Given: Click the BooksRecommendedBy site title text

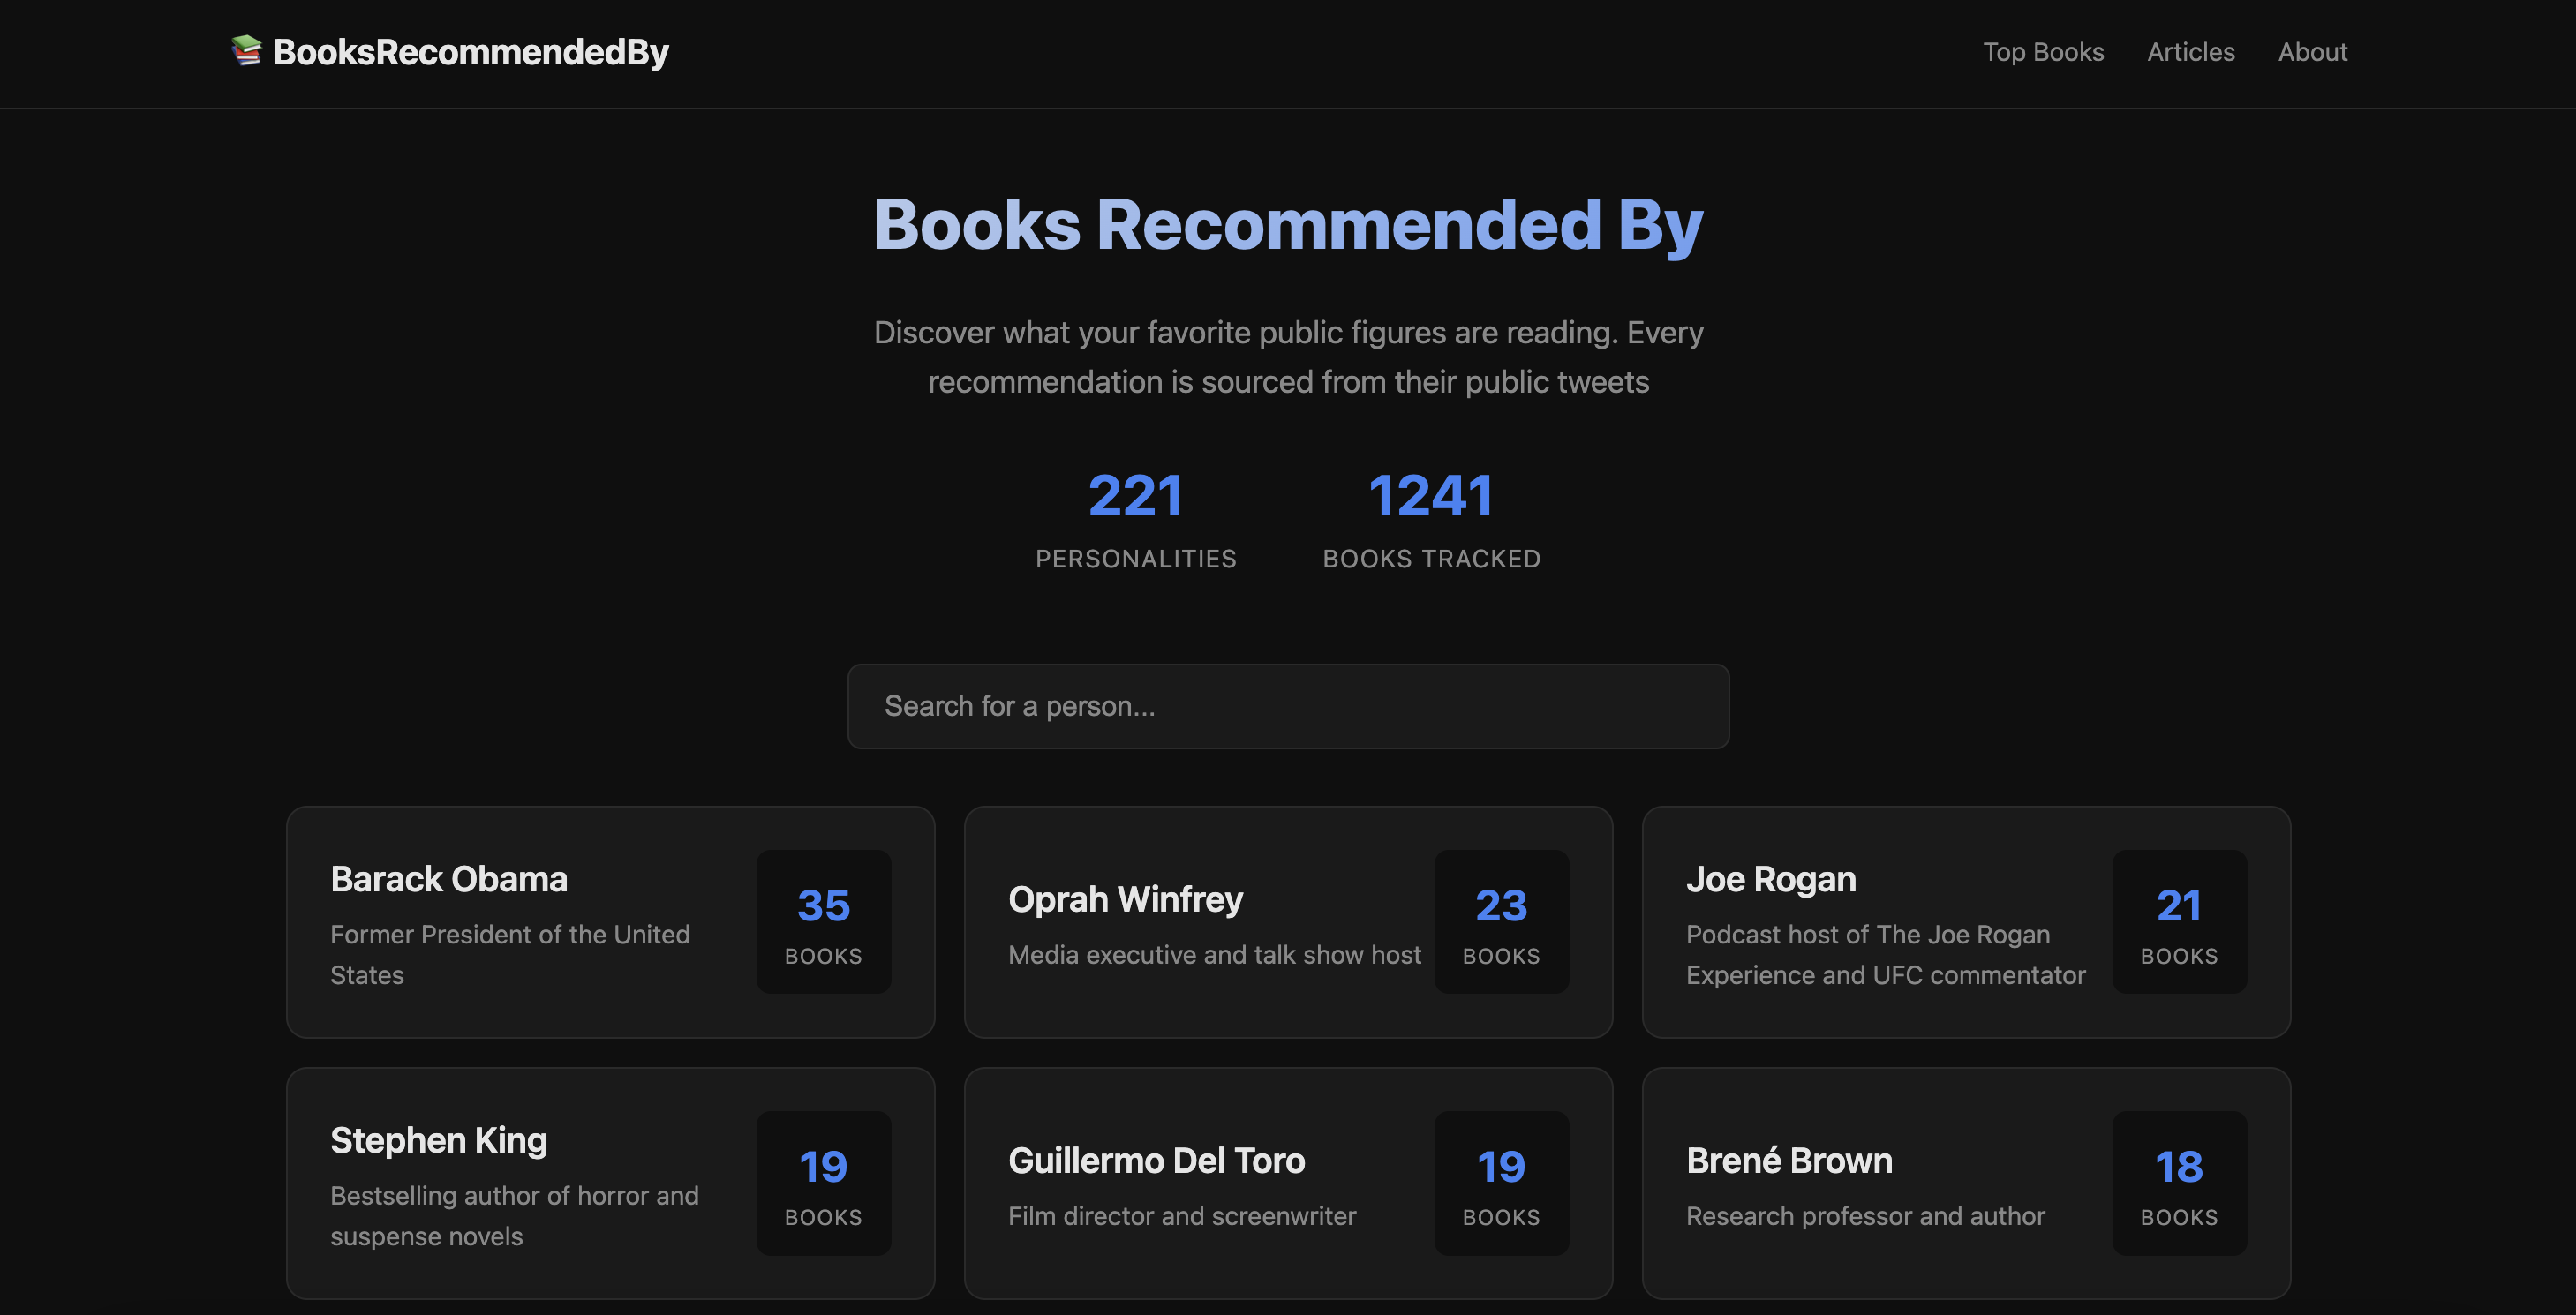Looking at the screenshot, I should [x=471, y=51].
